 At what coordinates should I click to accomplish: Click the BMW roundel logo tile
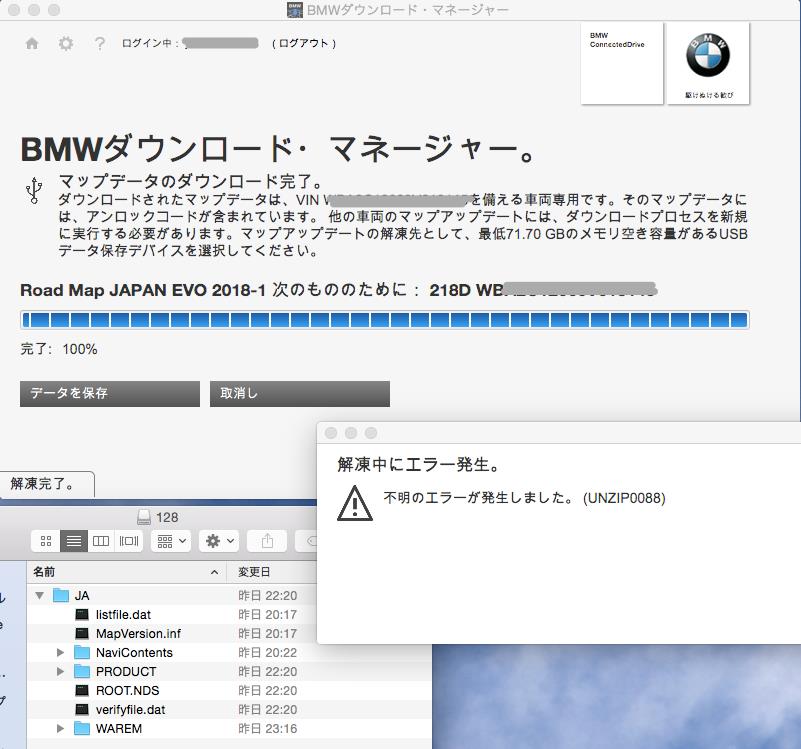pos(708,63)
